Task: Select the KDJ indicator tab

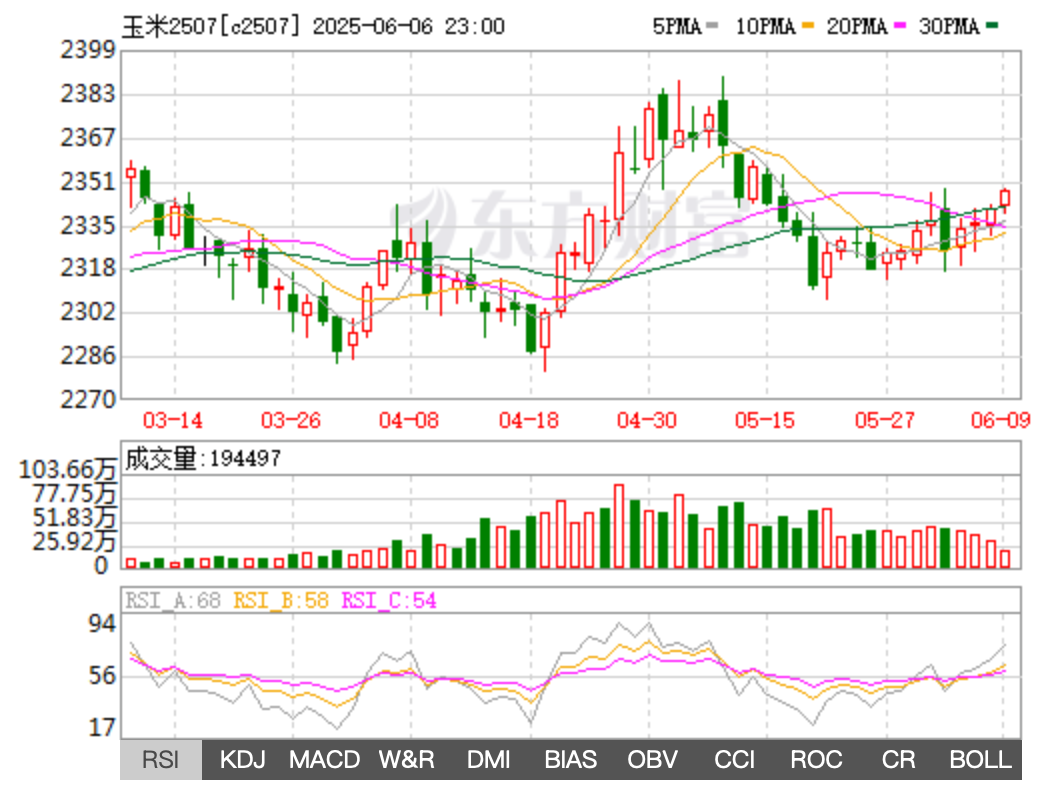Action: (243, 760)
